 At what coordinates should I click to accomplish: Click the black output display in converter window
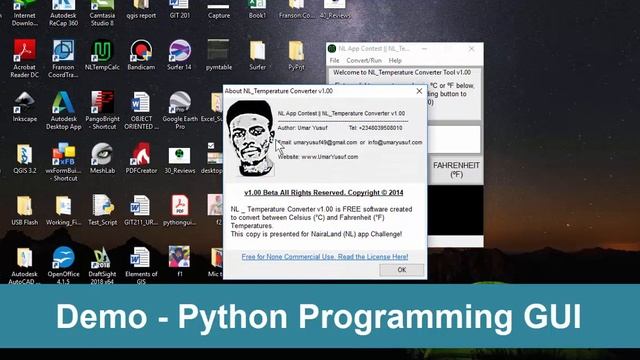pos(456,211)
